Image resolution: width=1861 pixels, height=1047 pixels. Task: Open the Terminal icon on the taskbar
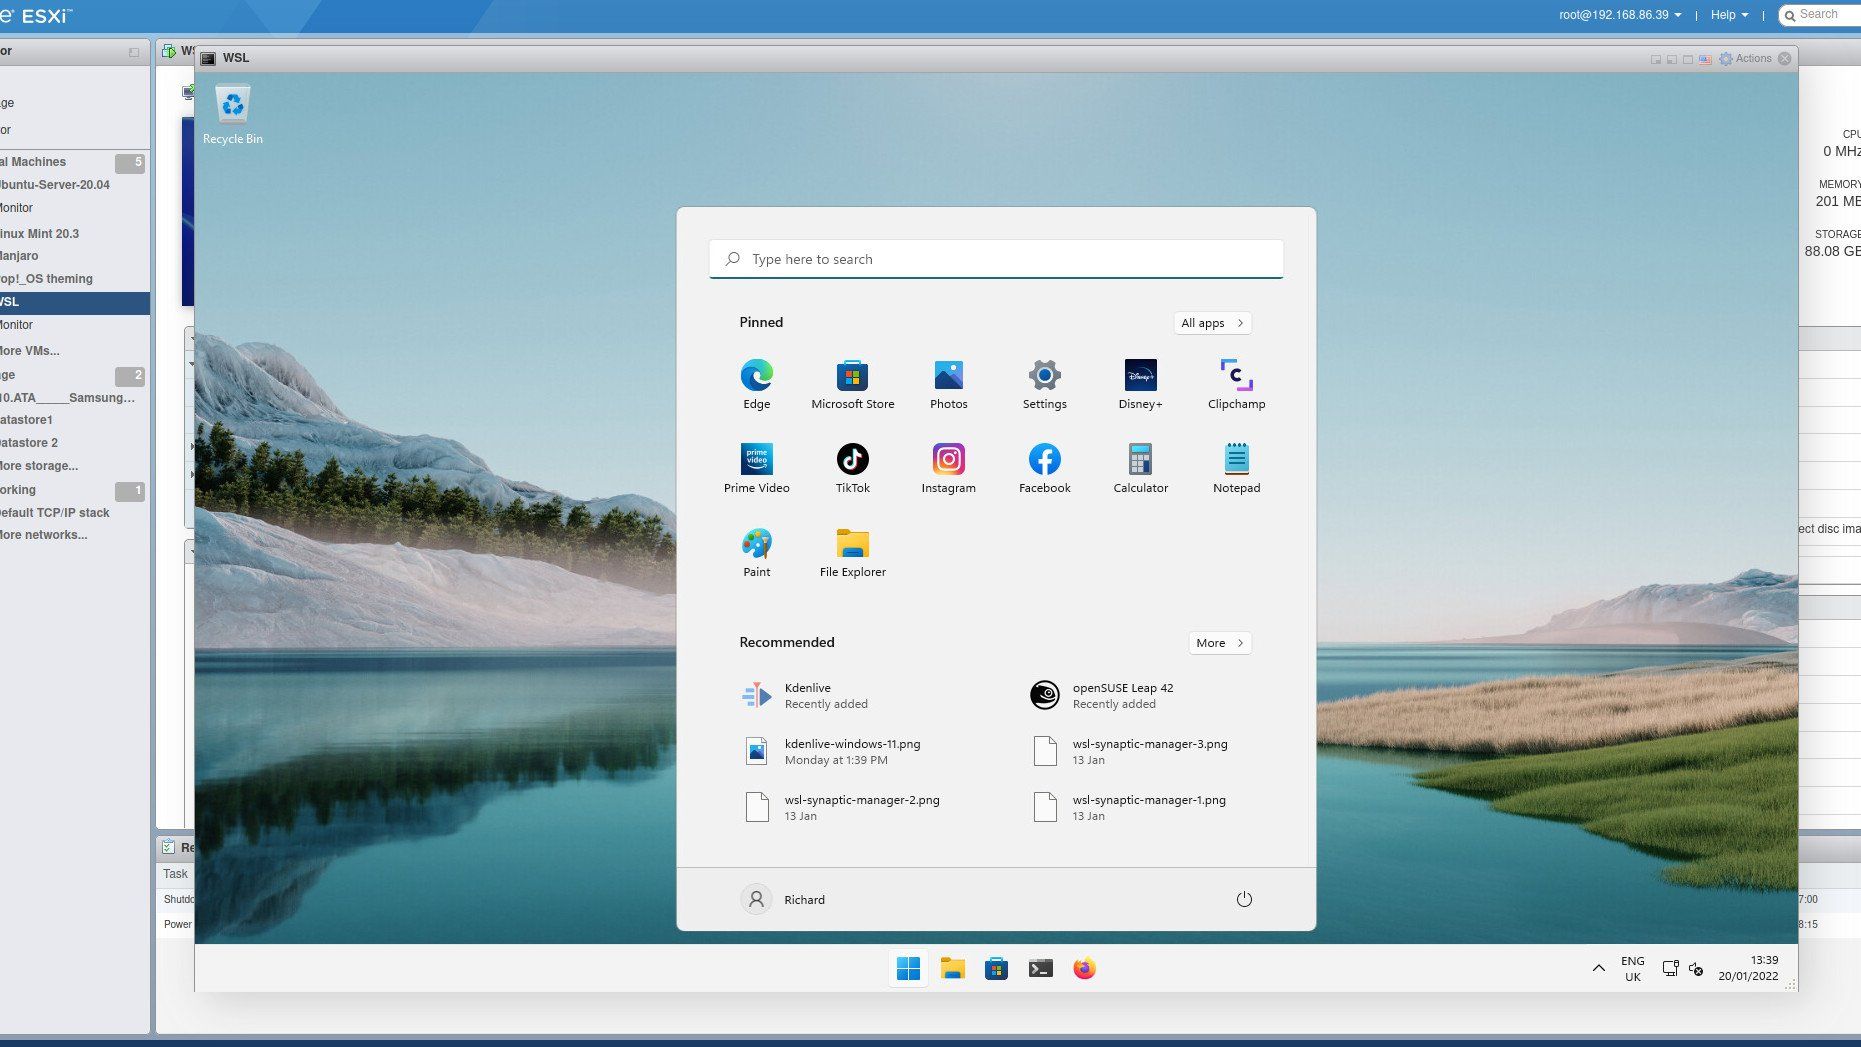(1040, 968)
